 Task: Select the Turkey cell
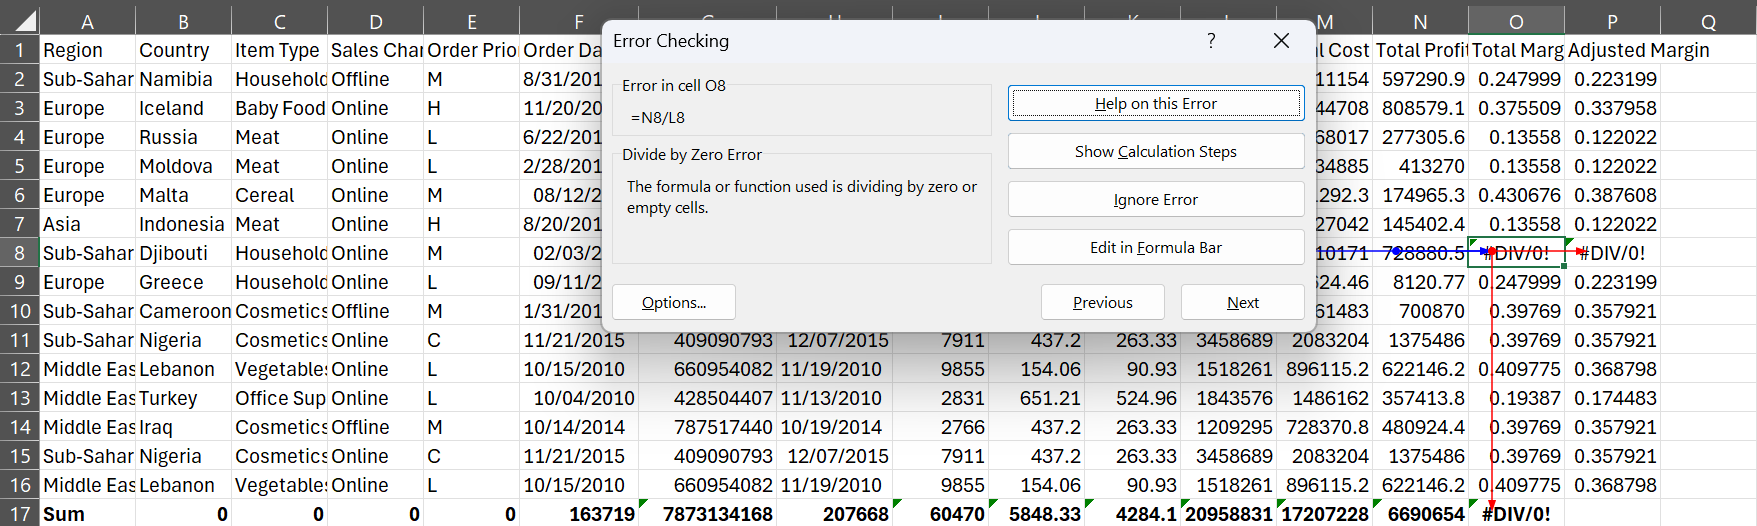tap(183, 398)
